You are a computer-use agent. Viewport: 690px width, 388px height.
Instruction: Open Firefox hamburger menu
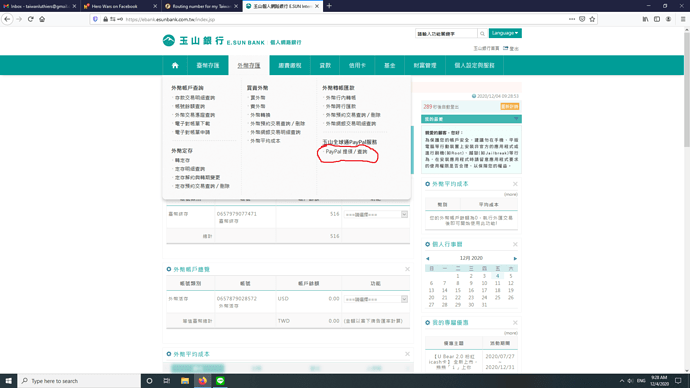point(683,19)
